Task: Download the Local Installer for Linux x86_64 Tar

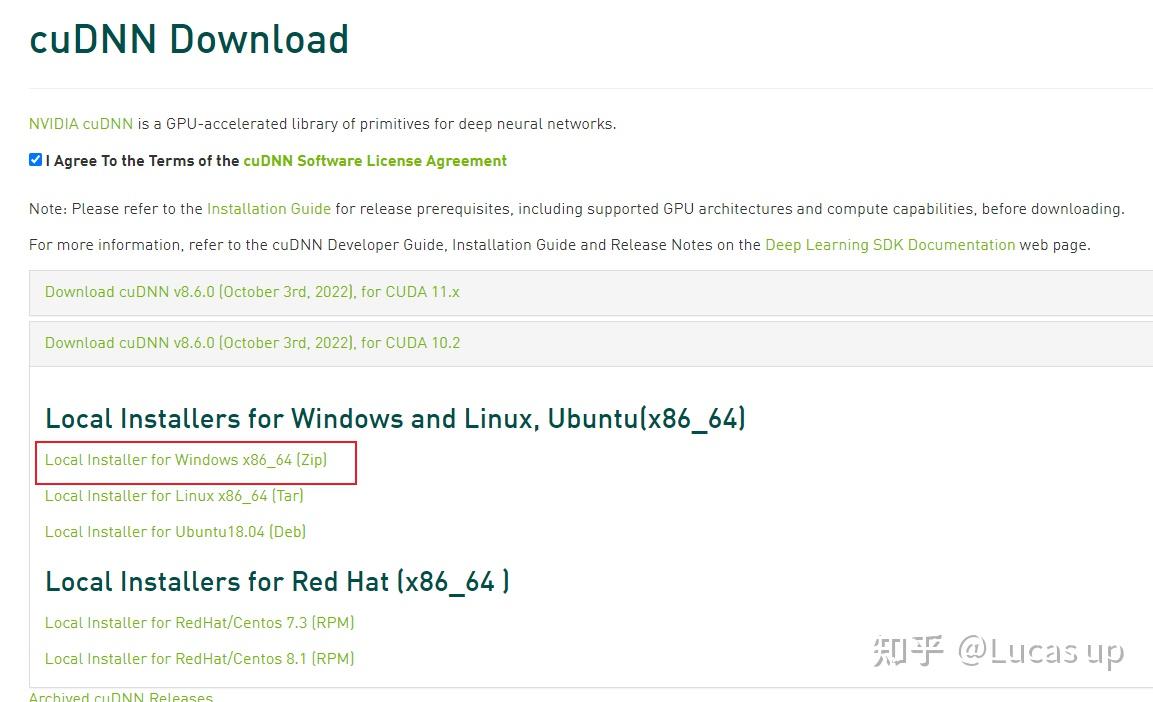Action: pos(174,495)
